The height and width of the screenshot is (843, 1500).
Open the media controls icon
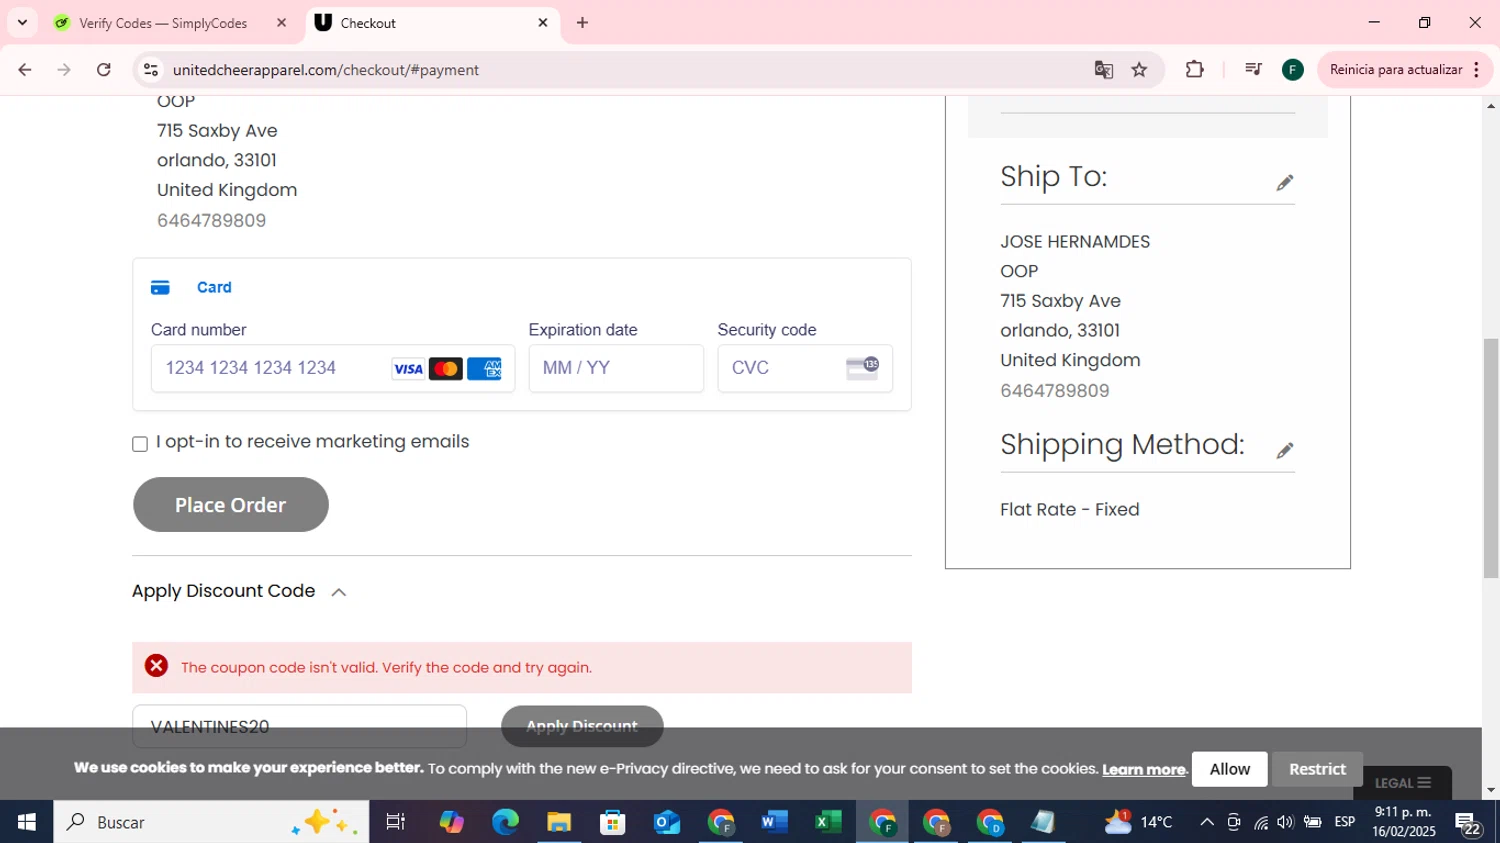(1252, 70)
